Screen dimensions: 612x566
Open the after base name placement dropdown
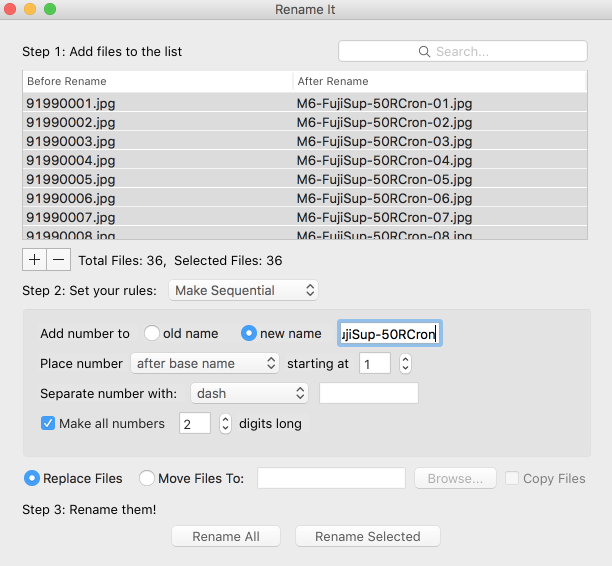(x=205, y=363)
